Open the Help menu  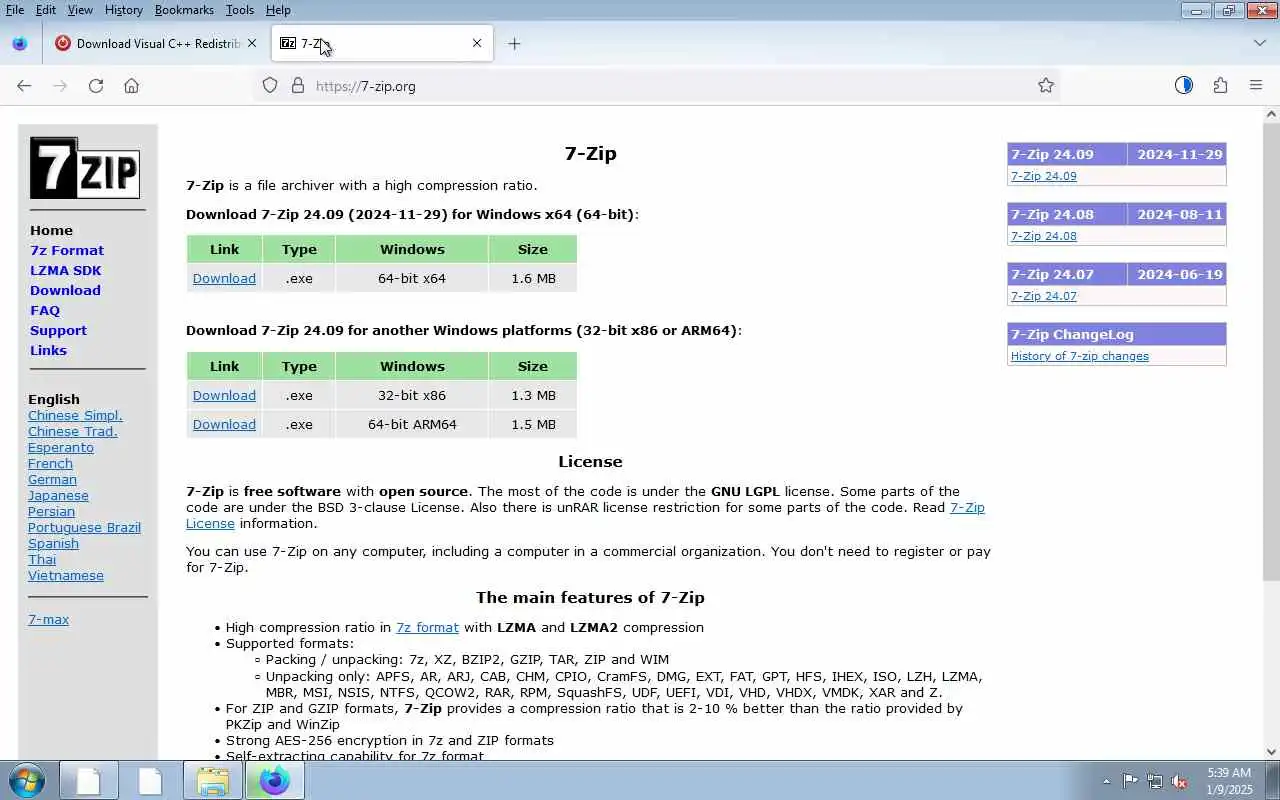tap(278, 10)
